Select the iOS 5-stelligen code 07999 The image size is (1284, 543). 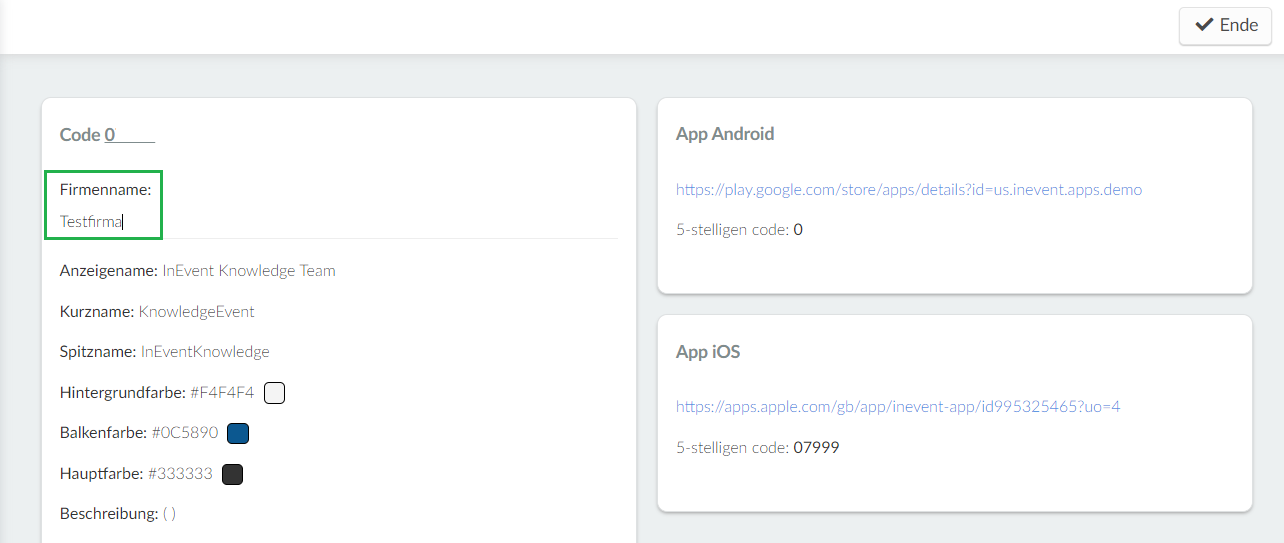(x=816, y=448)
